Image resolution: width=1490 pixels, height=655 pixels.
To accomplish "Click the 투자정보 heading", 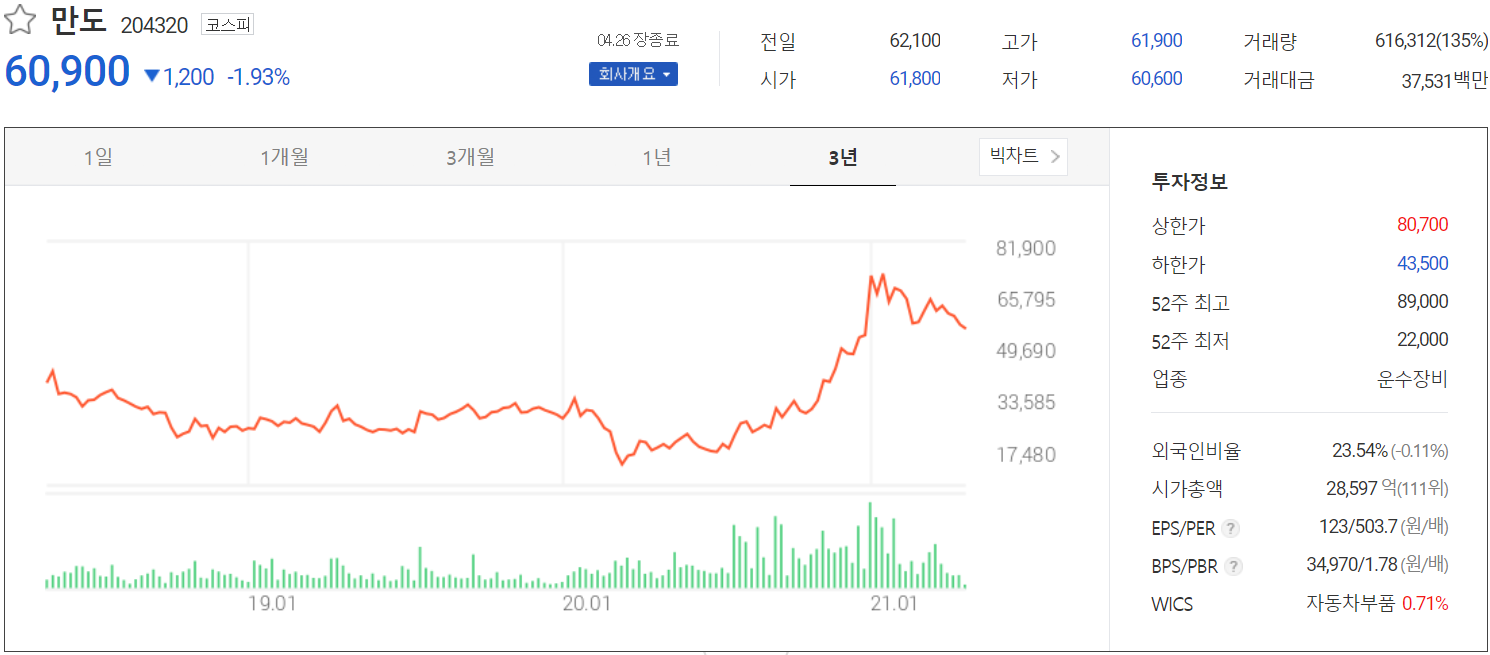I will pyautogui.click(x=1190, y=182).
